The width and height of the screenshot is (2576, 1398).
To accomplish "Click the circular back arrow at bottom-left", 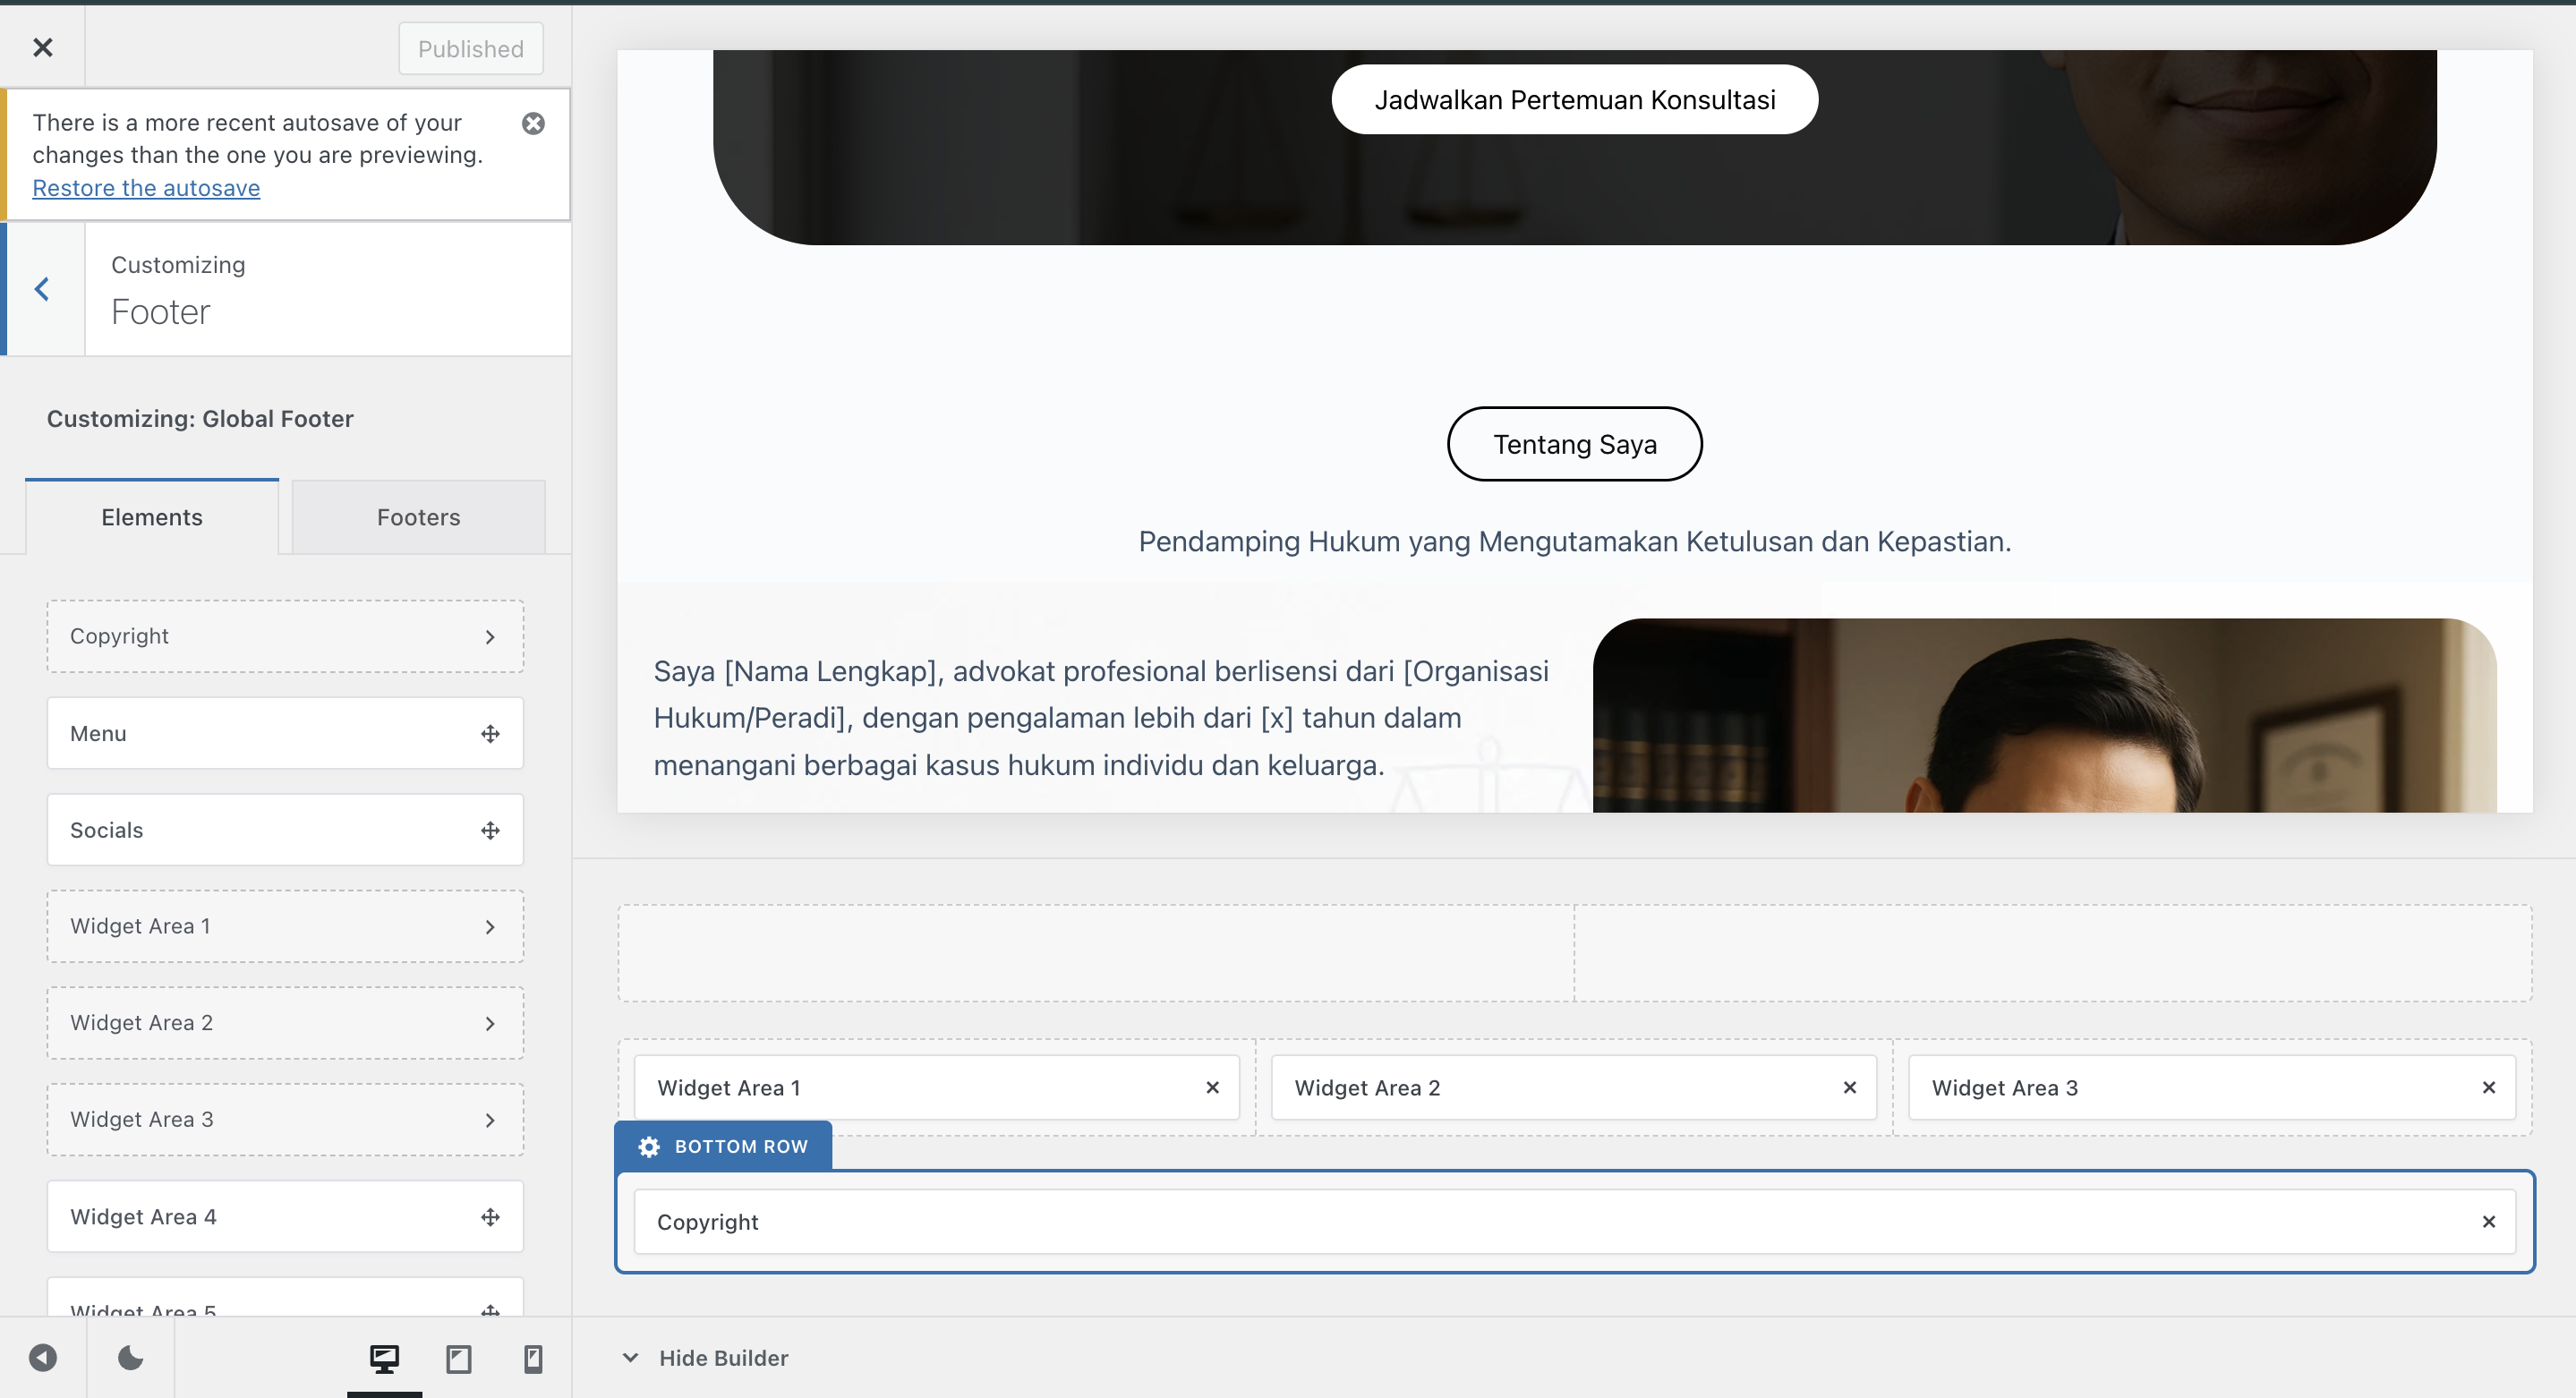I will tap(42, 1358).
